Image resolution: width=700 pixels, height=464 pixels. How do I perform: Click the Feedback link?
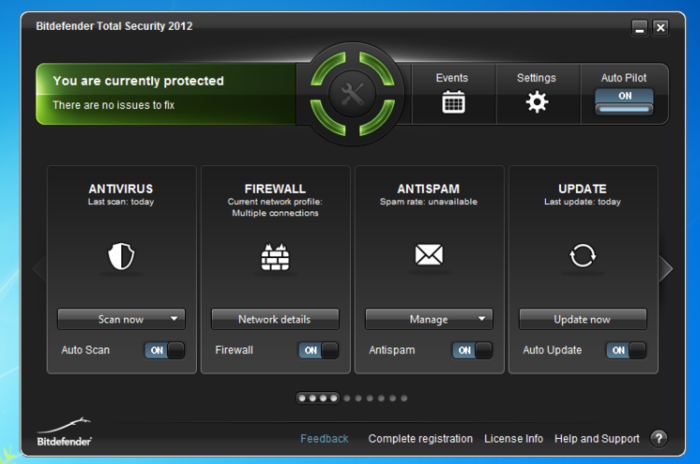point(324,439)
